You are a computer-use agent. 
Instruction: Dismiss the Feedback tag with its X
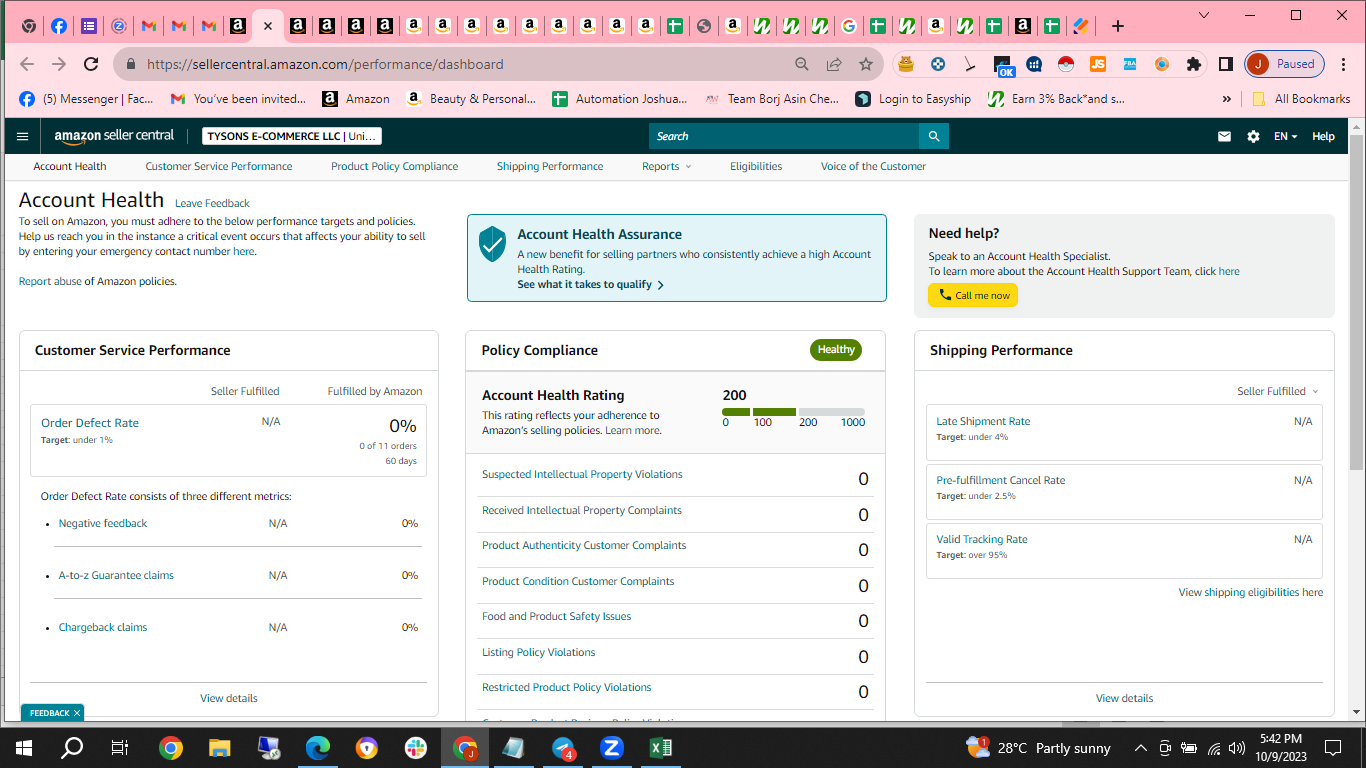point(77,713)
